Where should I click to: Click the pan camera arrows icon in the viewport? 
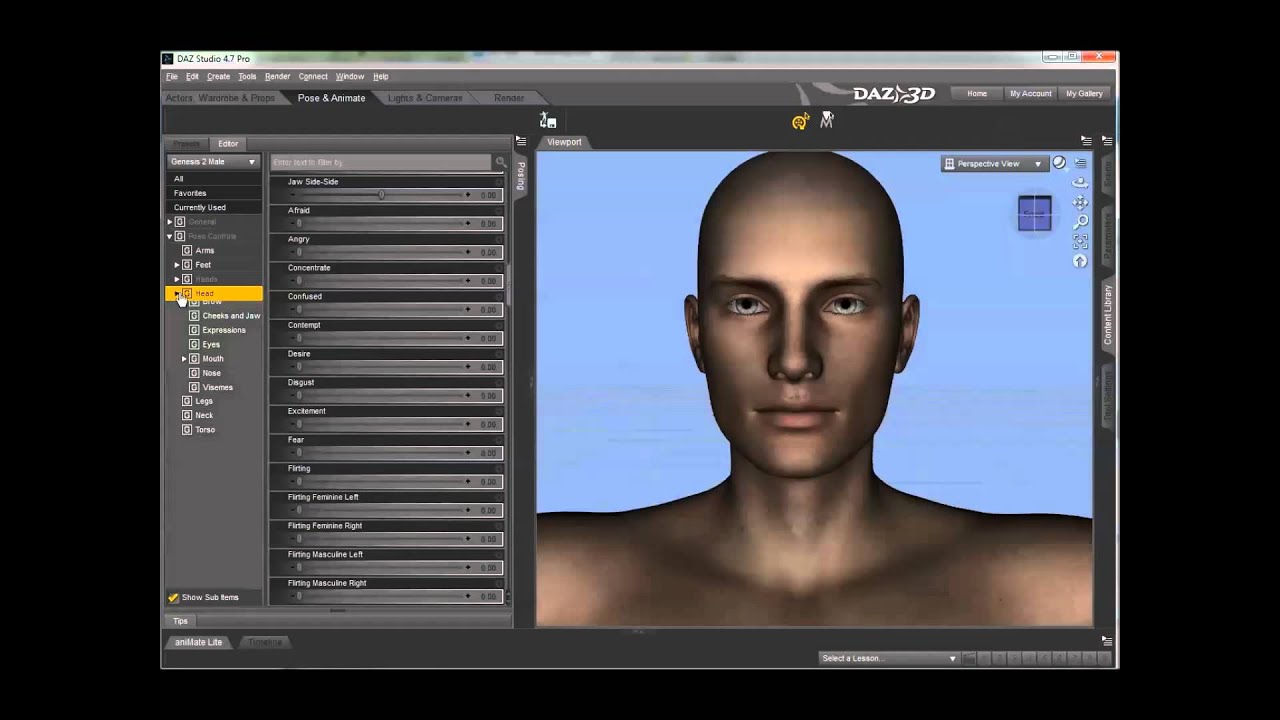(x=1080, y=202)
